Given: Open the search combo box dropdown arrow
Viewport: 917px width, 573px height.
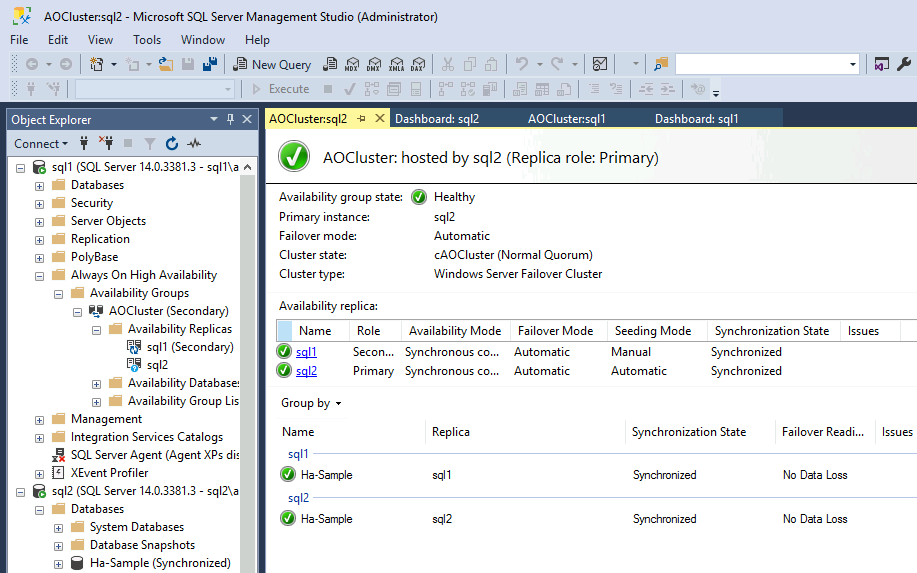Looking at the screenshot, I should (x=853, y=64).
